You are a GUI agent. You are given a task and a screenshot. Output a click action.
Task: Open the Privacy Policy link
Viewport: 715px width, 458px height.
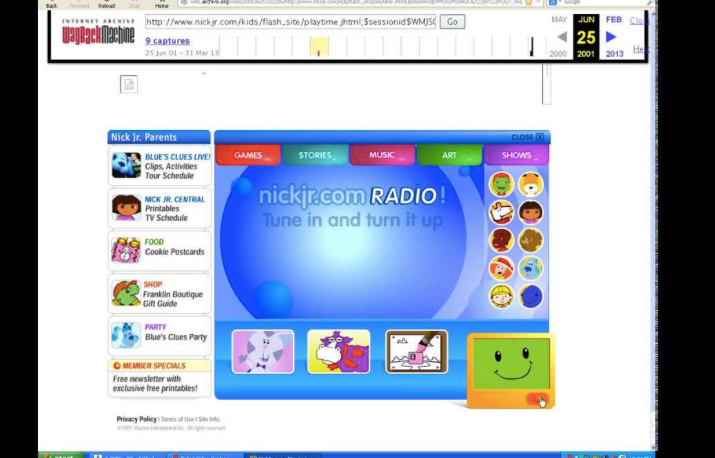pyautogui.click(x=136, y=419)
